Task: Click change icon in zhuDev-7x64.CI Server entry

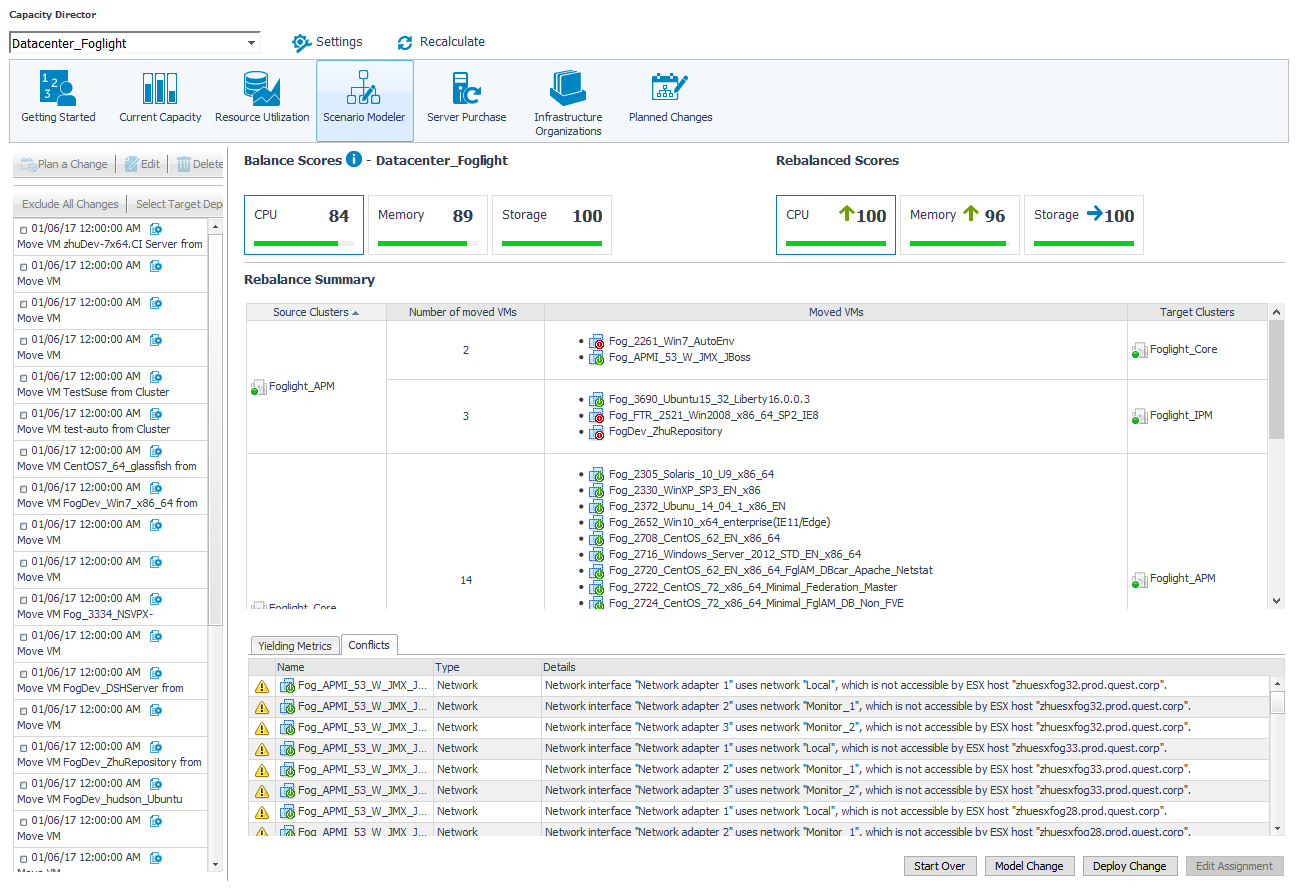Action: 156,229
